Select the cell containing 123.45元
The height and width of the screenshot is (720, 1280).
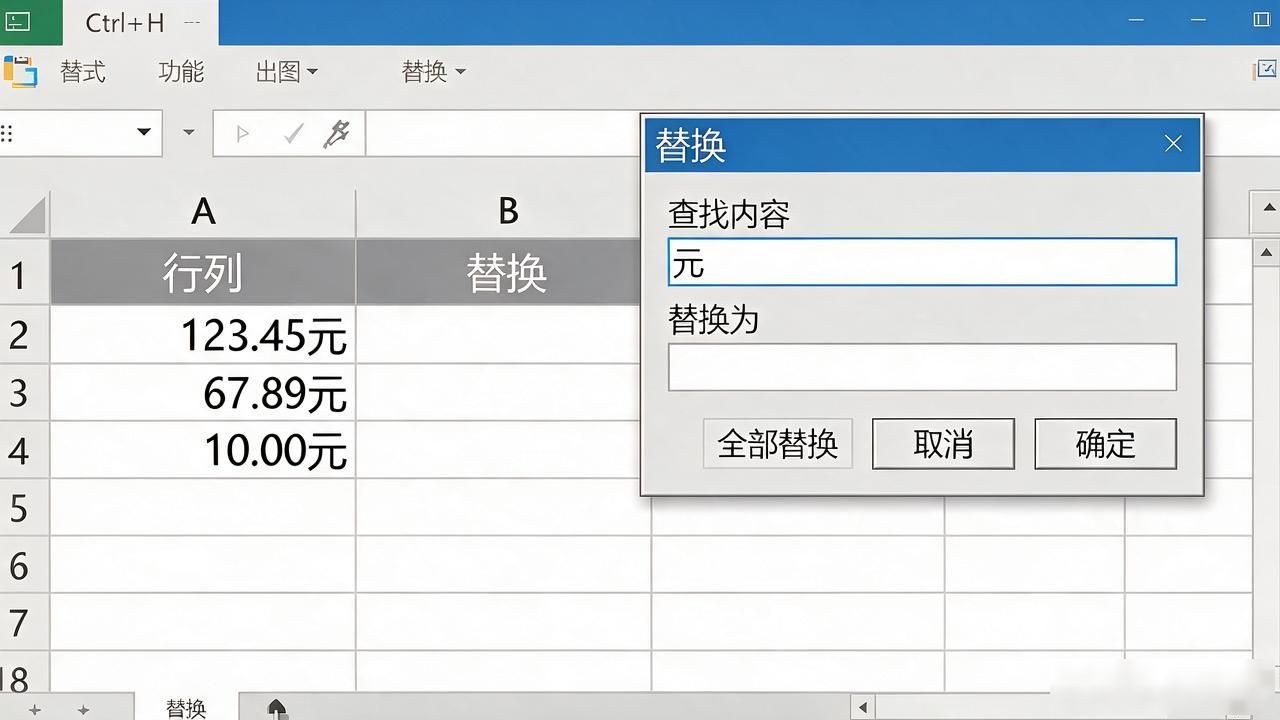coord(203,335)
